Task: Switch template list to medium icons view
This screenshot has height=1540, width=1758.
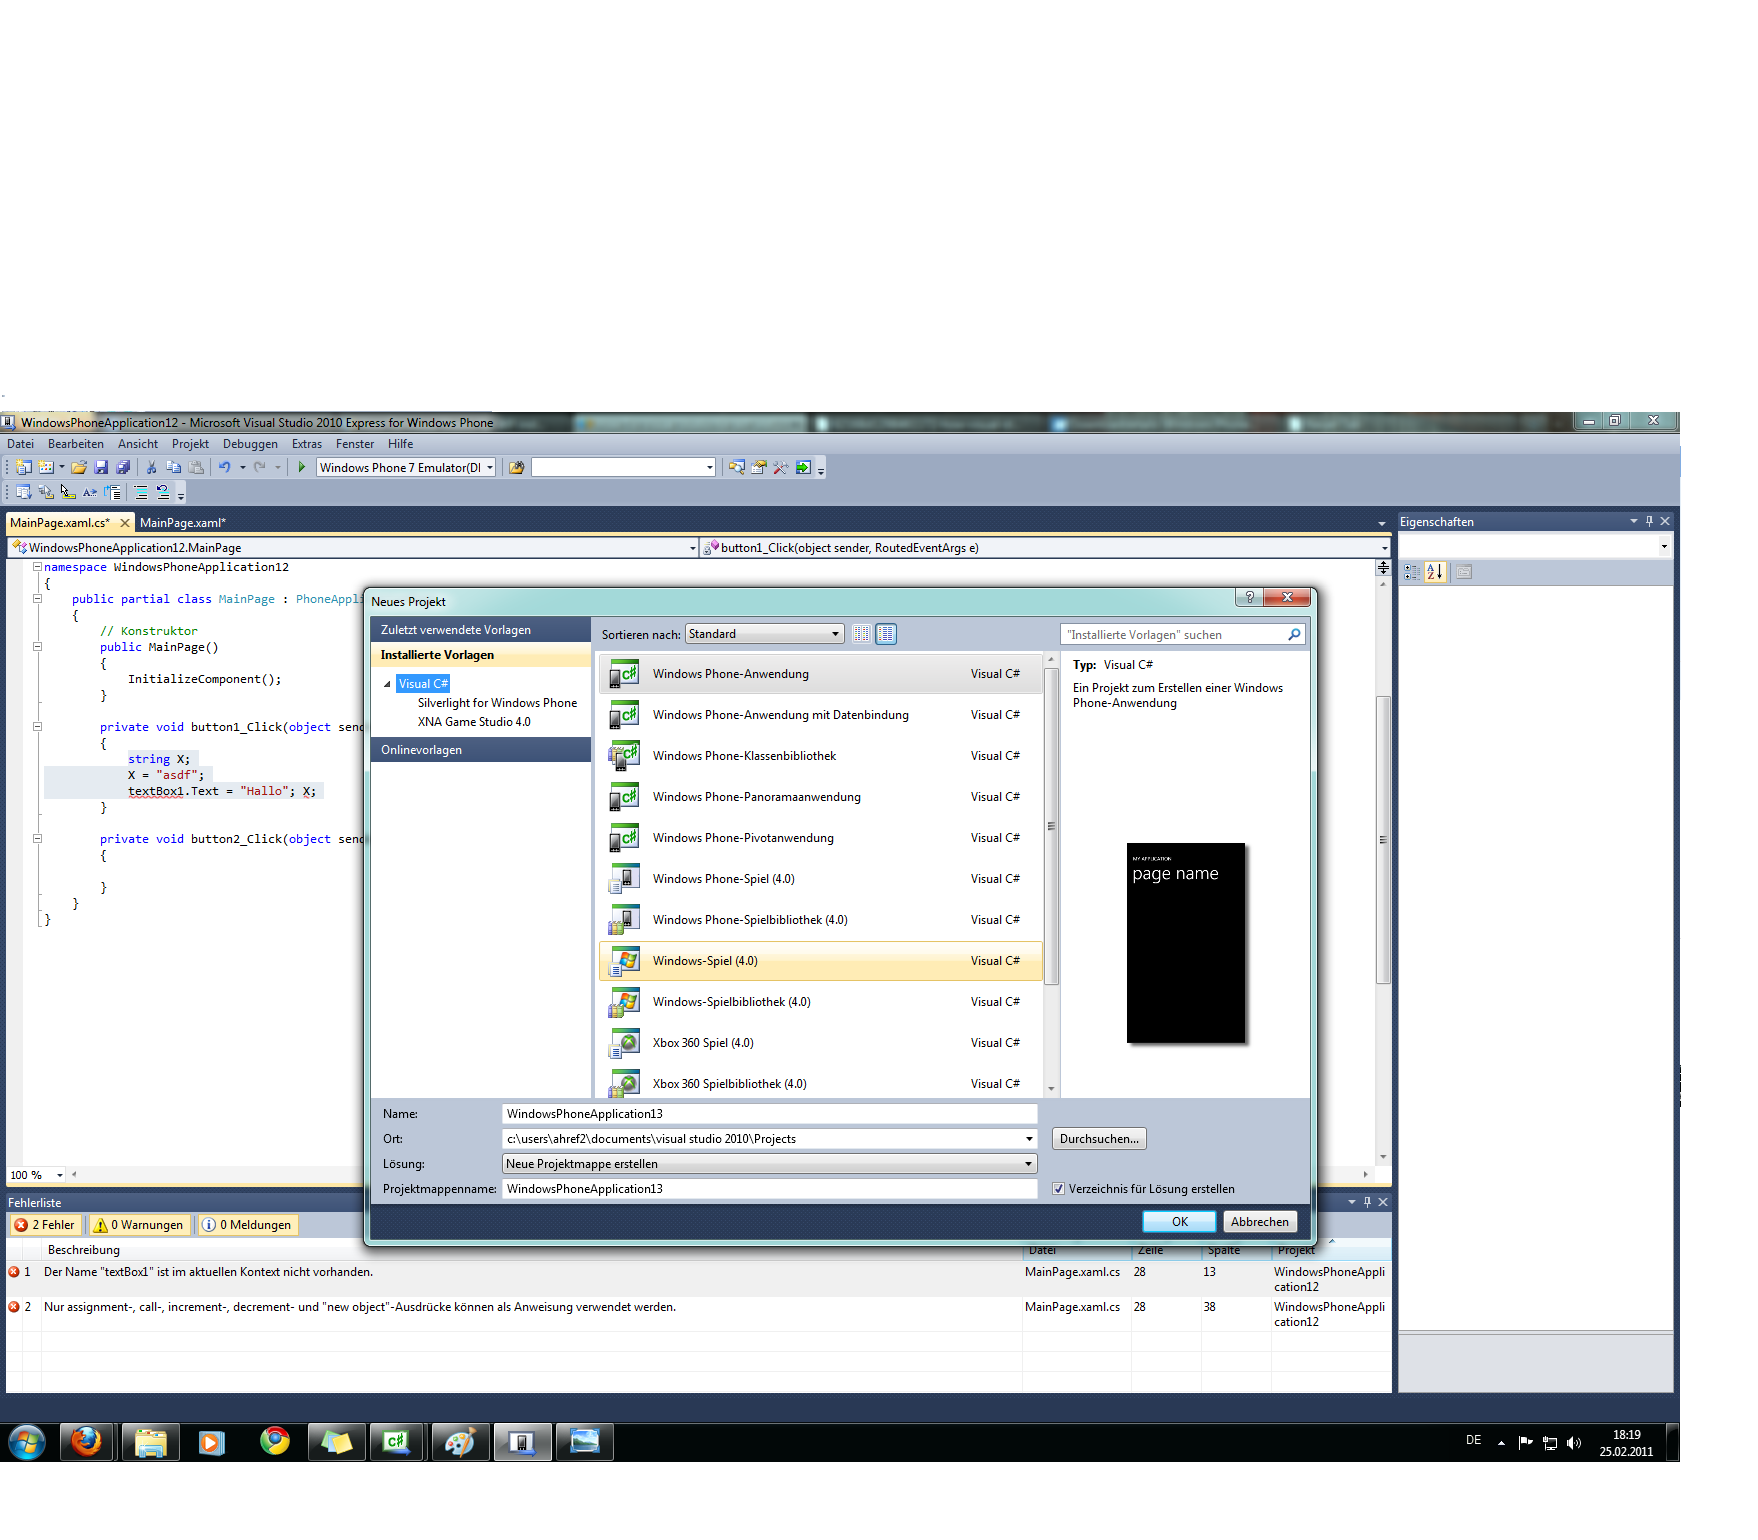Action: click(886, 634)
